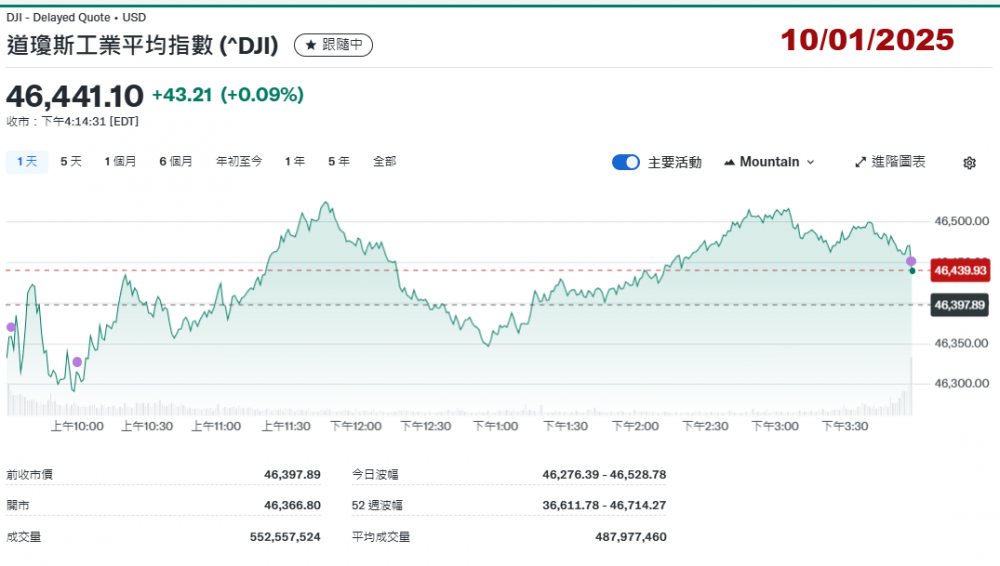1000x566 pixels.
Task: Select the 1個月 time range
Action: pyautogui.click(x=120, y=161)
